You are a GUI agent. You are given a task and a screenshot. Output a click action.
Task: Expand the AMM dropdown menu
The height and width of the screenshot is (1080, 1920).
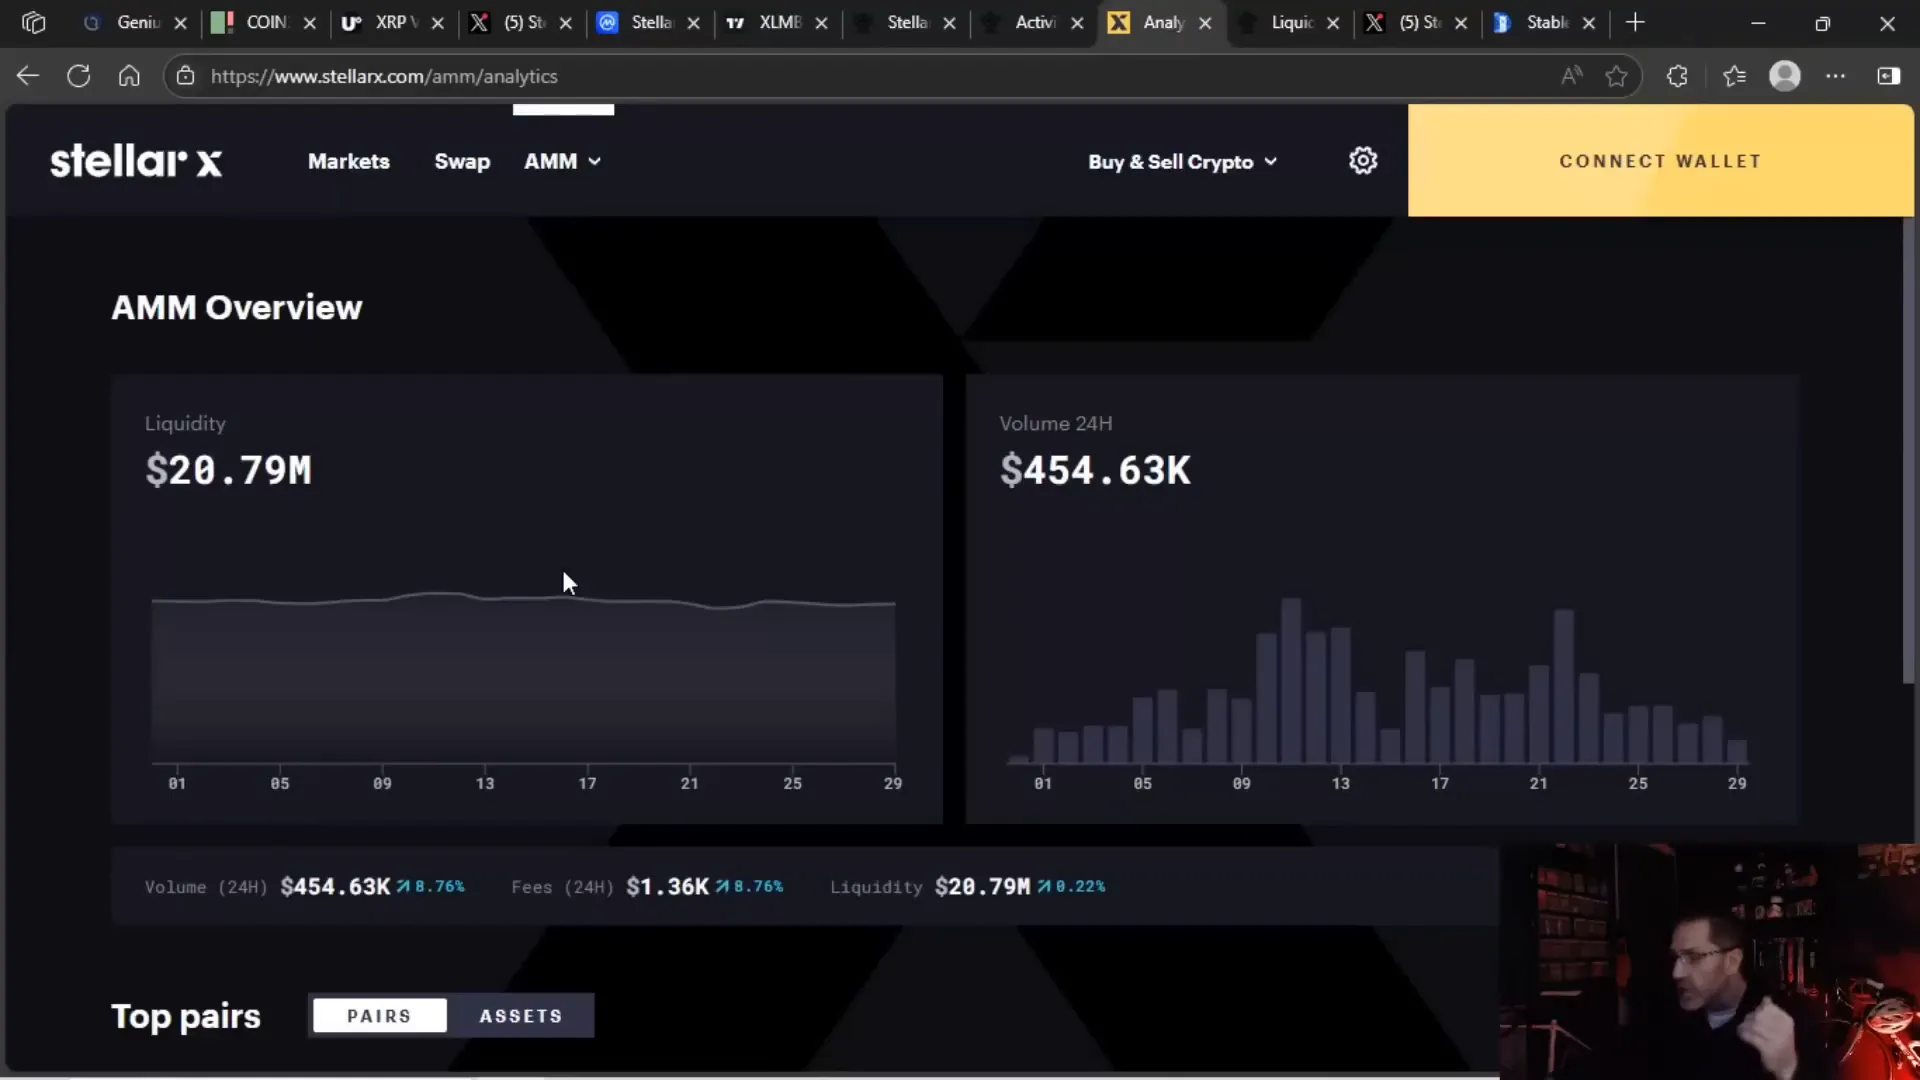563,161
